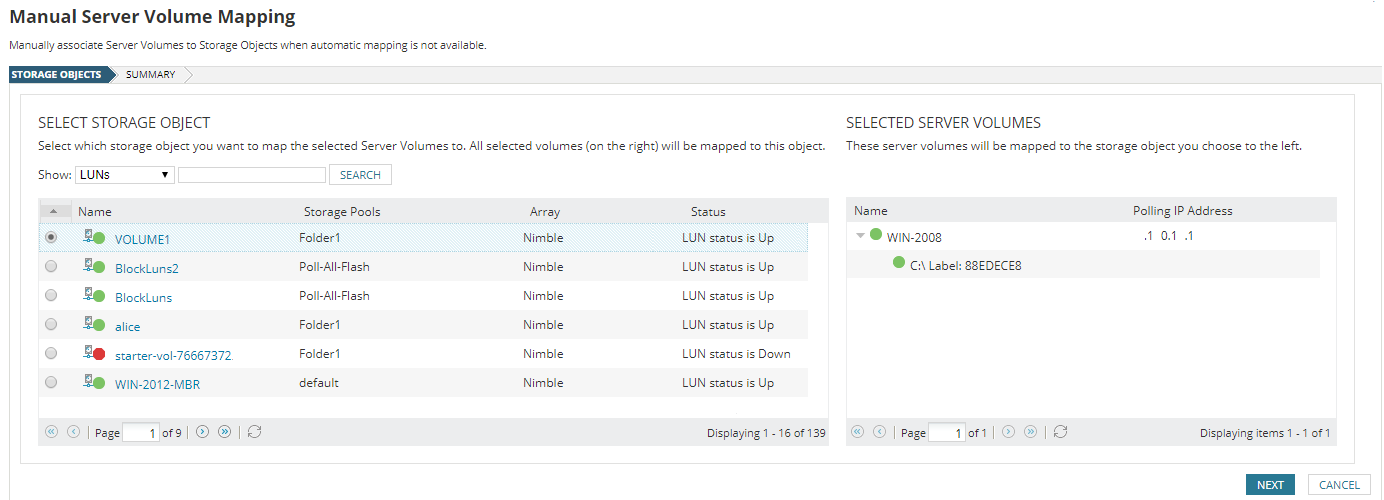This screenshot has width=1384, height=500.
Task: Click WIN-2008 green status indicator
Action: point(876,236)
